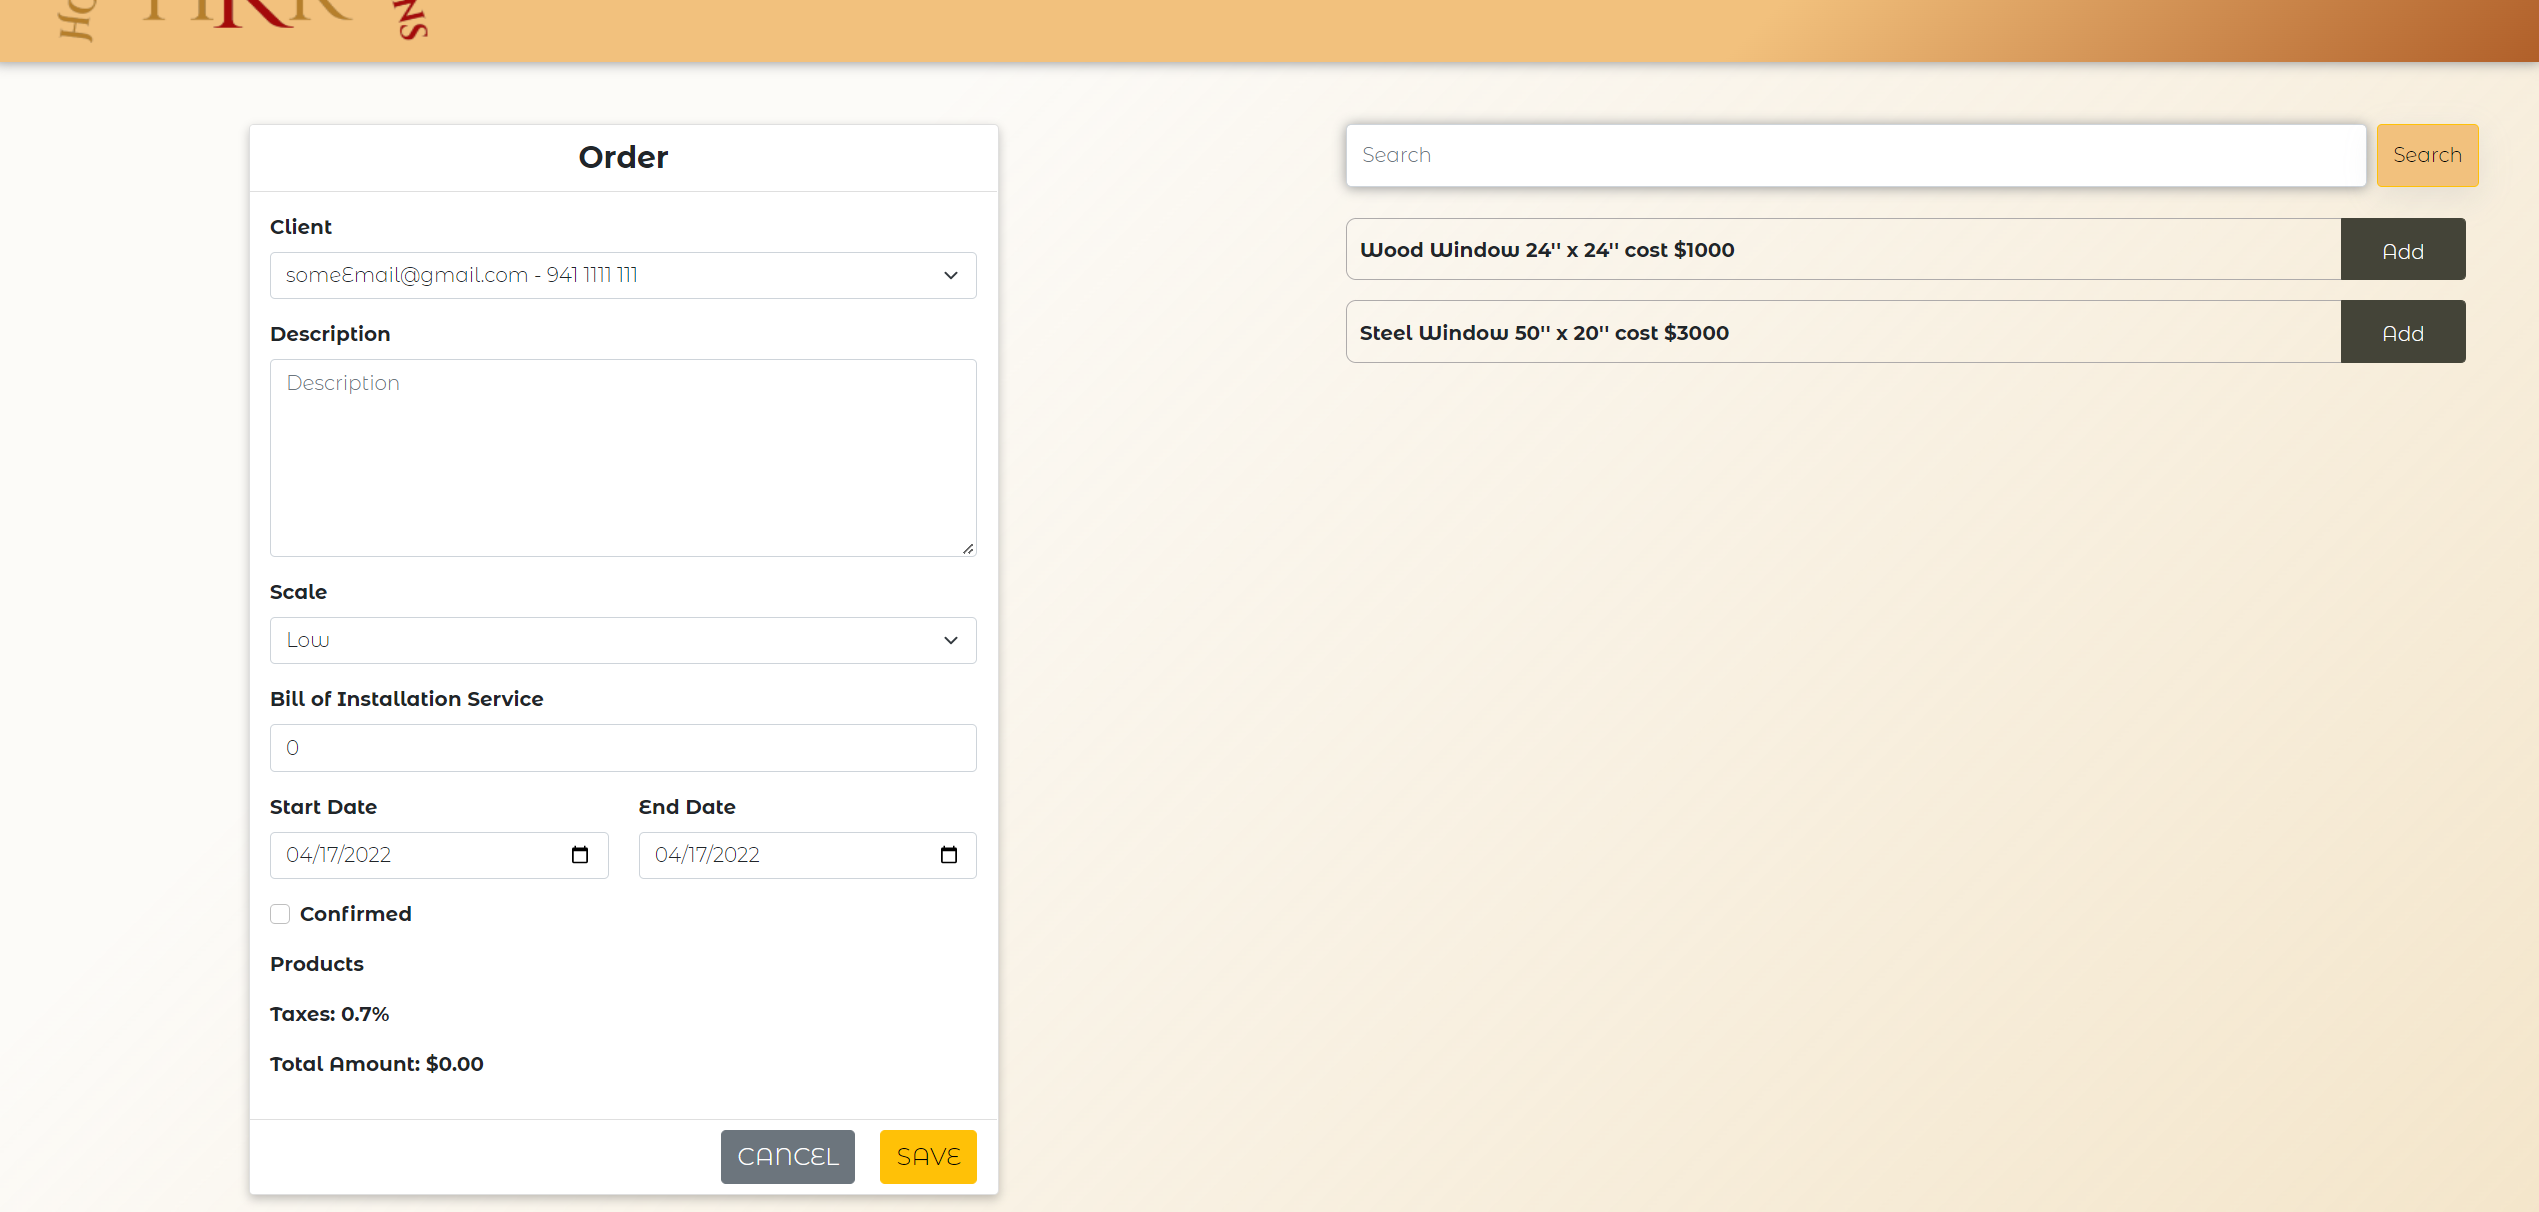Viewport: 2539px width, 1212px height.
Task: Click the Bill of Installation Service field
Action: [622, 748]
